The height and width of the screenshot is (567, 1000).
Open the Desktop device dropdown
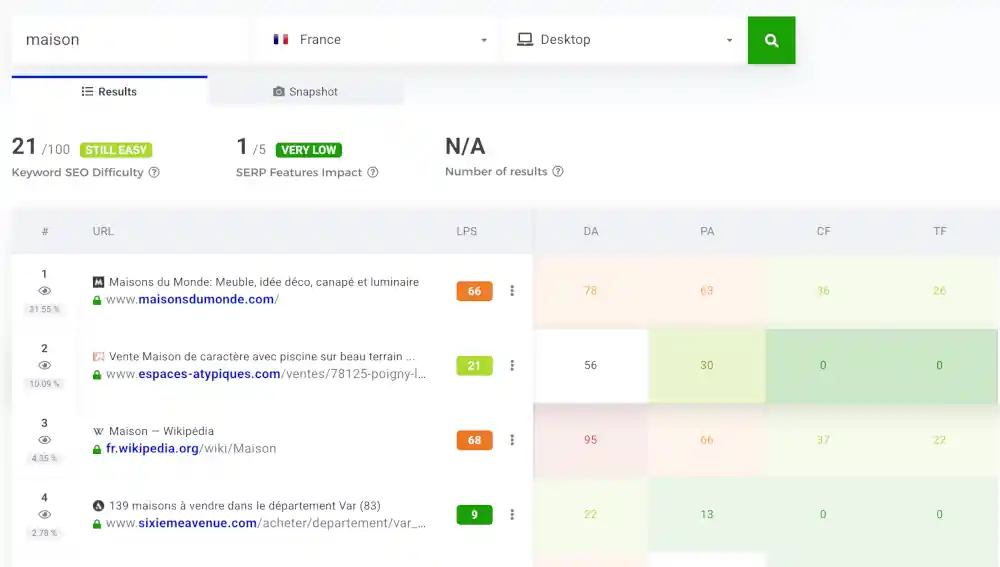(624, 40)
